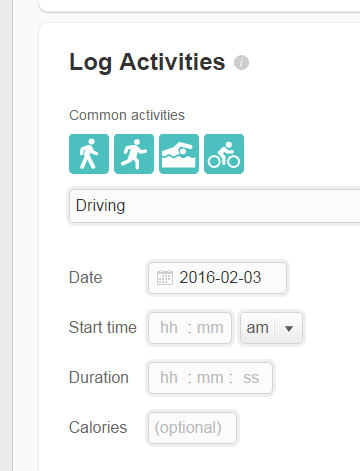The width and height of the screenshot is (360, 471).
Task: Choose the Swimming activity icon
Action: [x=179, y=154]
